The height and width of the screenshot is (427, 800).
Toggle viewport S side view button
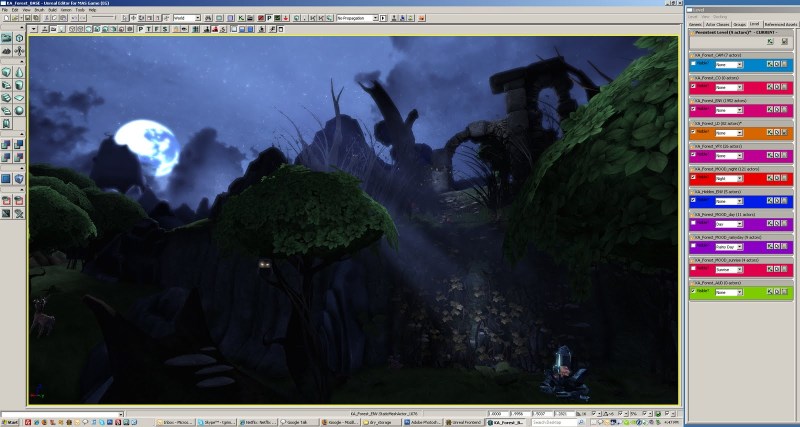165,29
